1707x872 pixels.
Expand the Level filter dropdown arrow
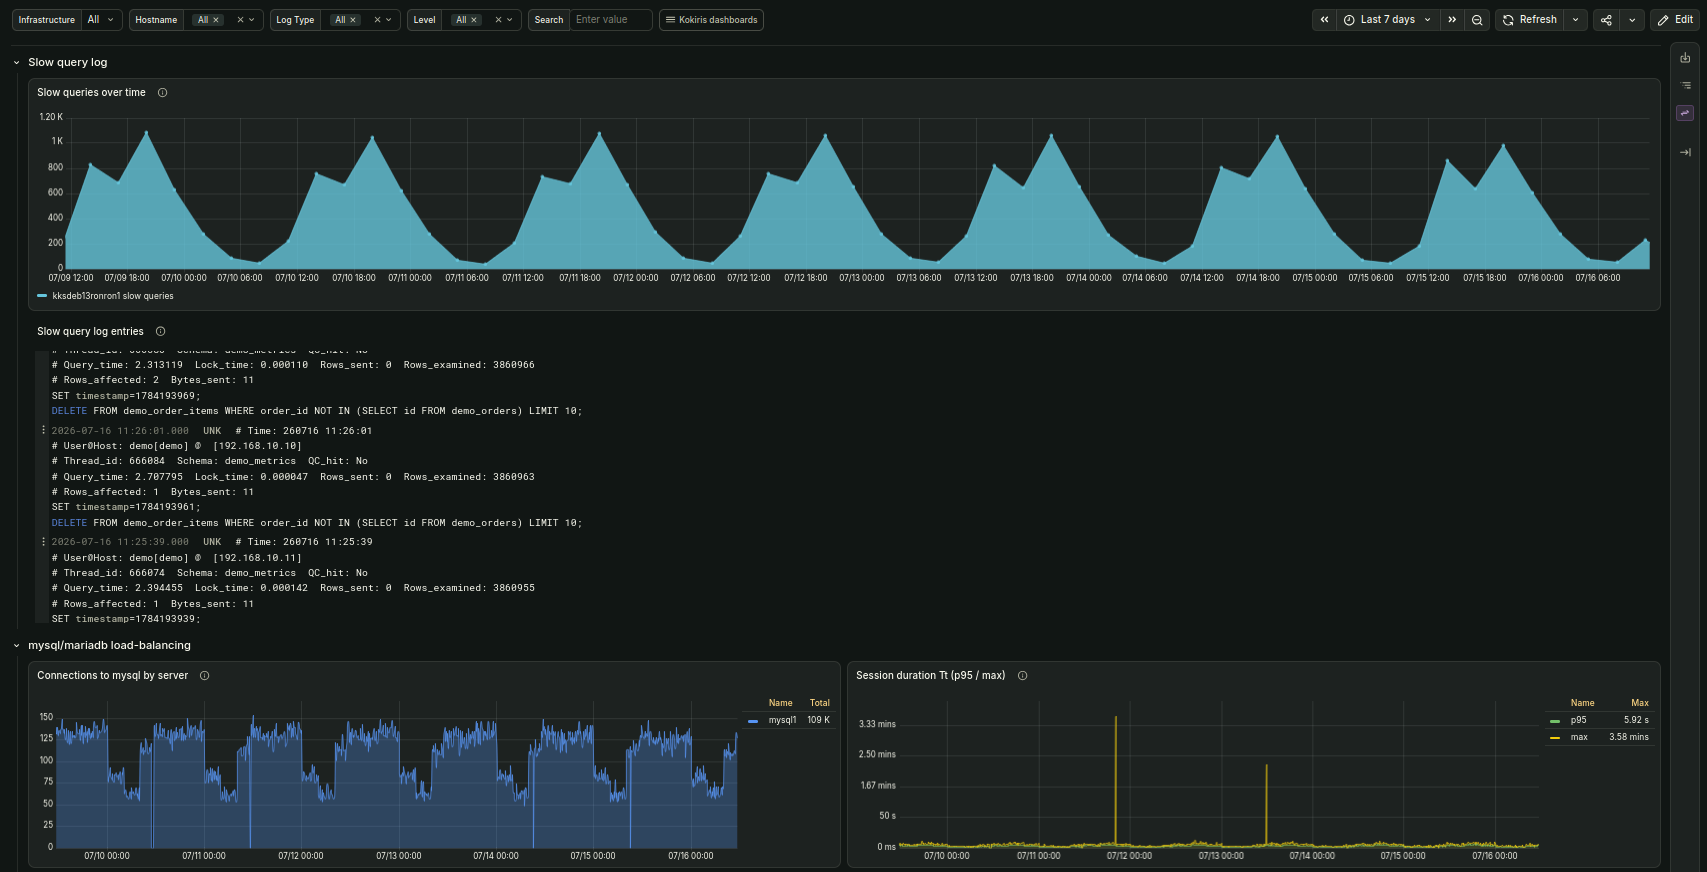point(510,20)
